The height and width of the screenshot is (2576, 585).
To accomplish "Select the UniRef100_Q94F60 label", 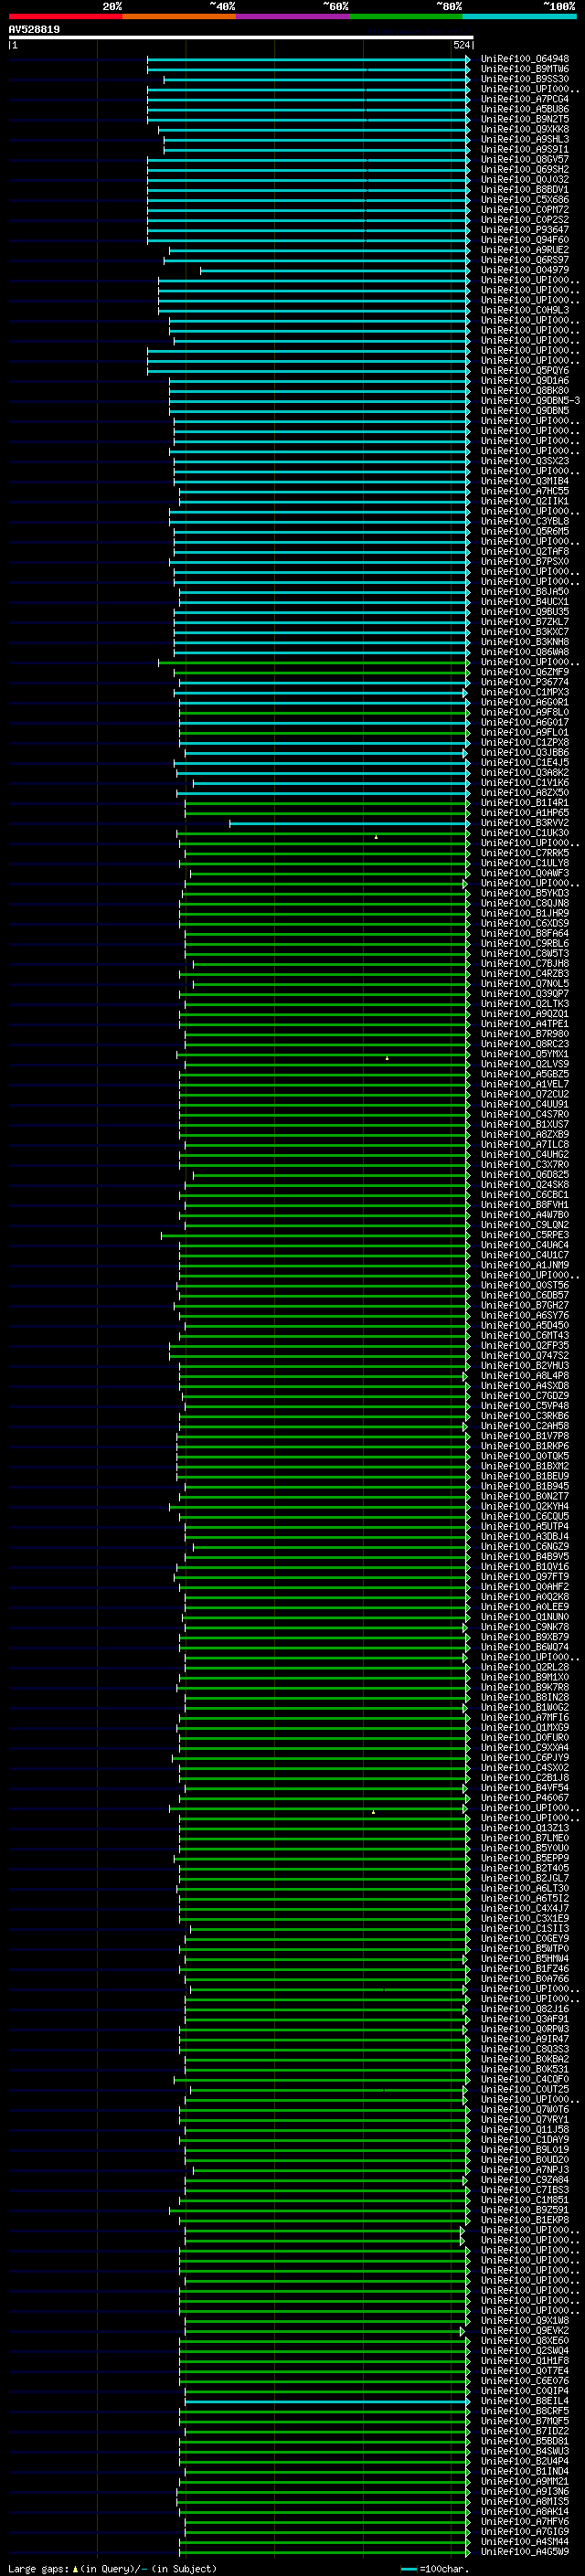I will pyautogui.click(x=525, y=239).
